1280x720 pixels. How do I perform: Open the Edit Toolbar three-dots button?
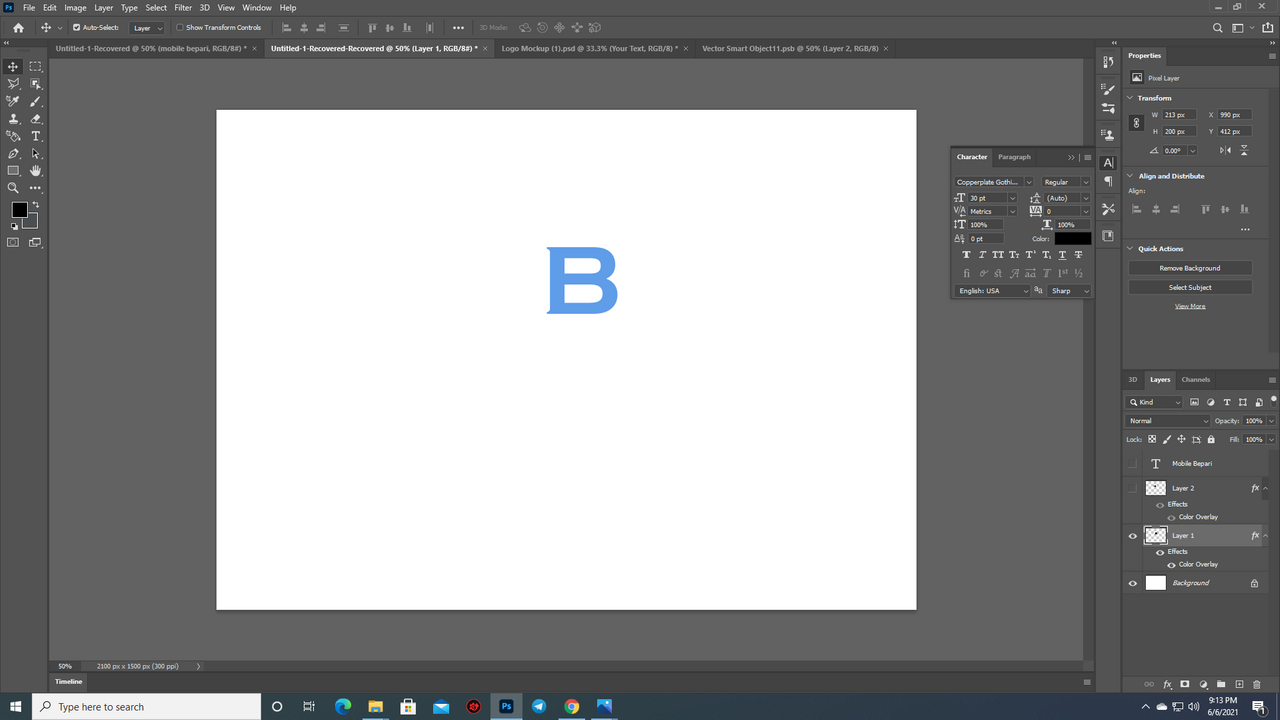point(36,188)
